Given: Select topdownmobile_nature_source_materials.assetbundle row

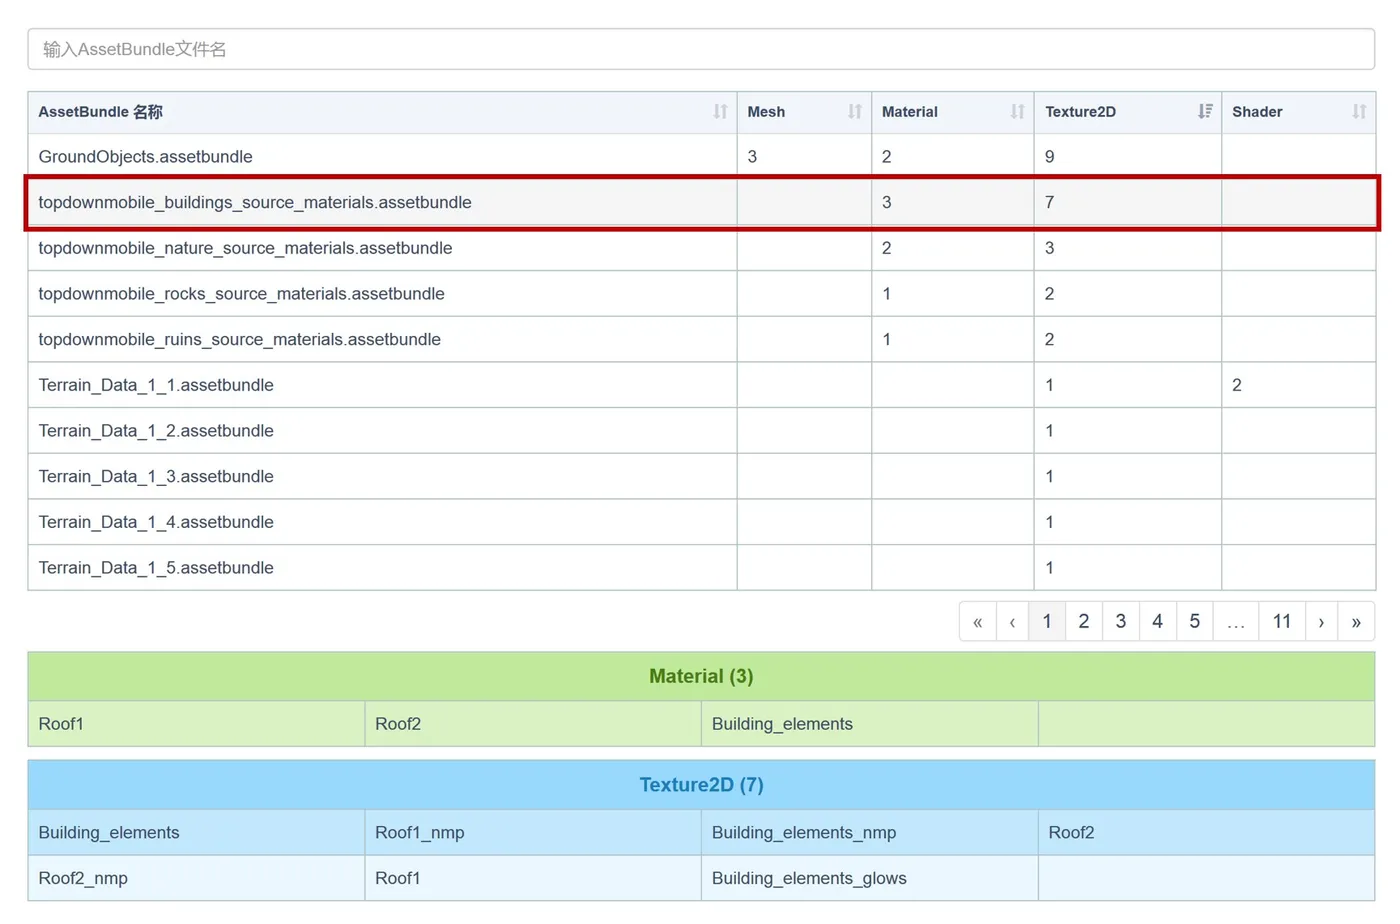Looking at the screenshot, I should (x=701, y=248).
